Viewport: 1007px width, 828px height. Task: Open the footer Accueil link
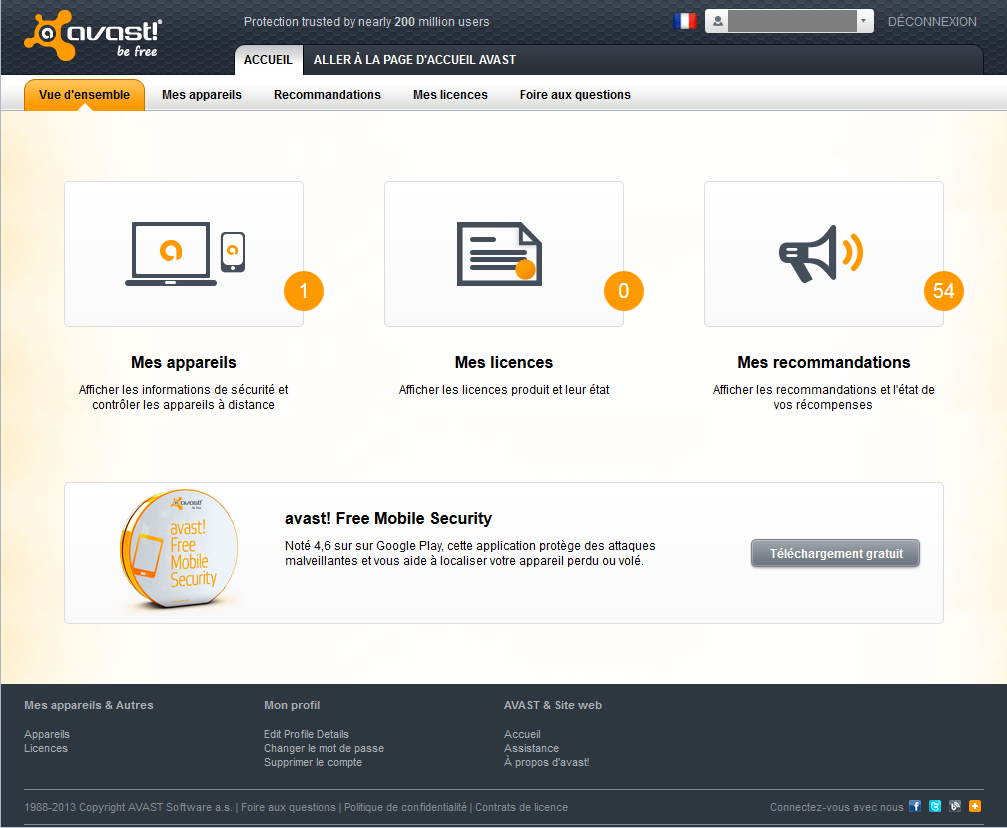click(x=522, y=734)
